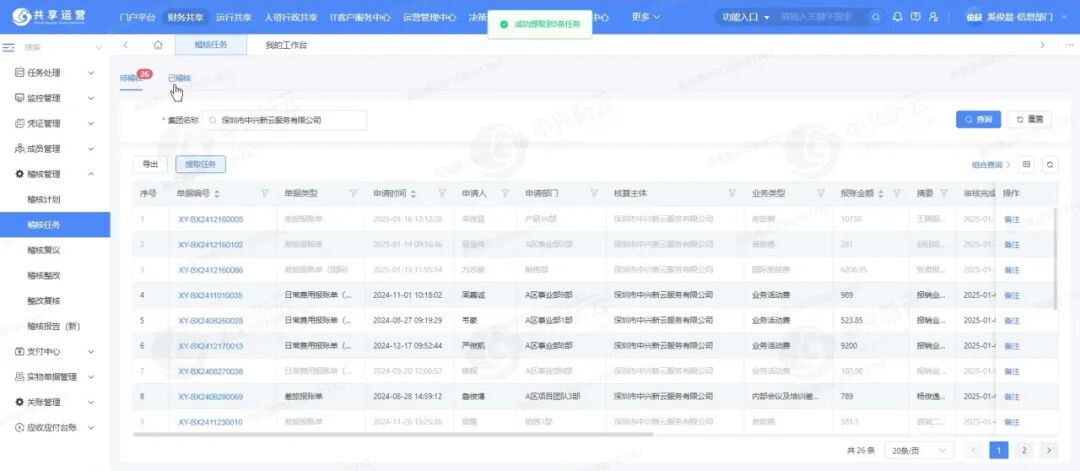Open document link XY-BX2411010035
The height and width of the screenshot is (471, 1080).
pyautogui.click(x=210, y=295)
